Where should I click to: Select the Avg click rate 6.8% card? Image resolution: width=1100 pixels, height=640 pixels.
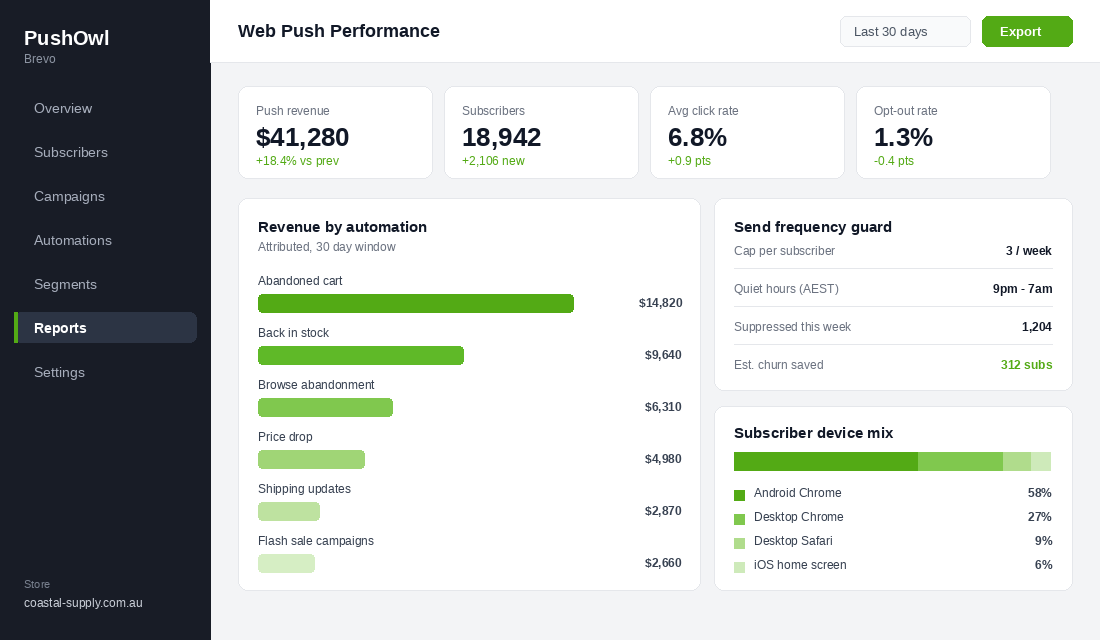click(x=747, y=133)
